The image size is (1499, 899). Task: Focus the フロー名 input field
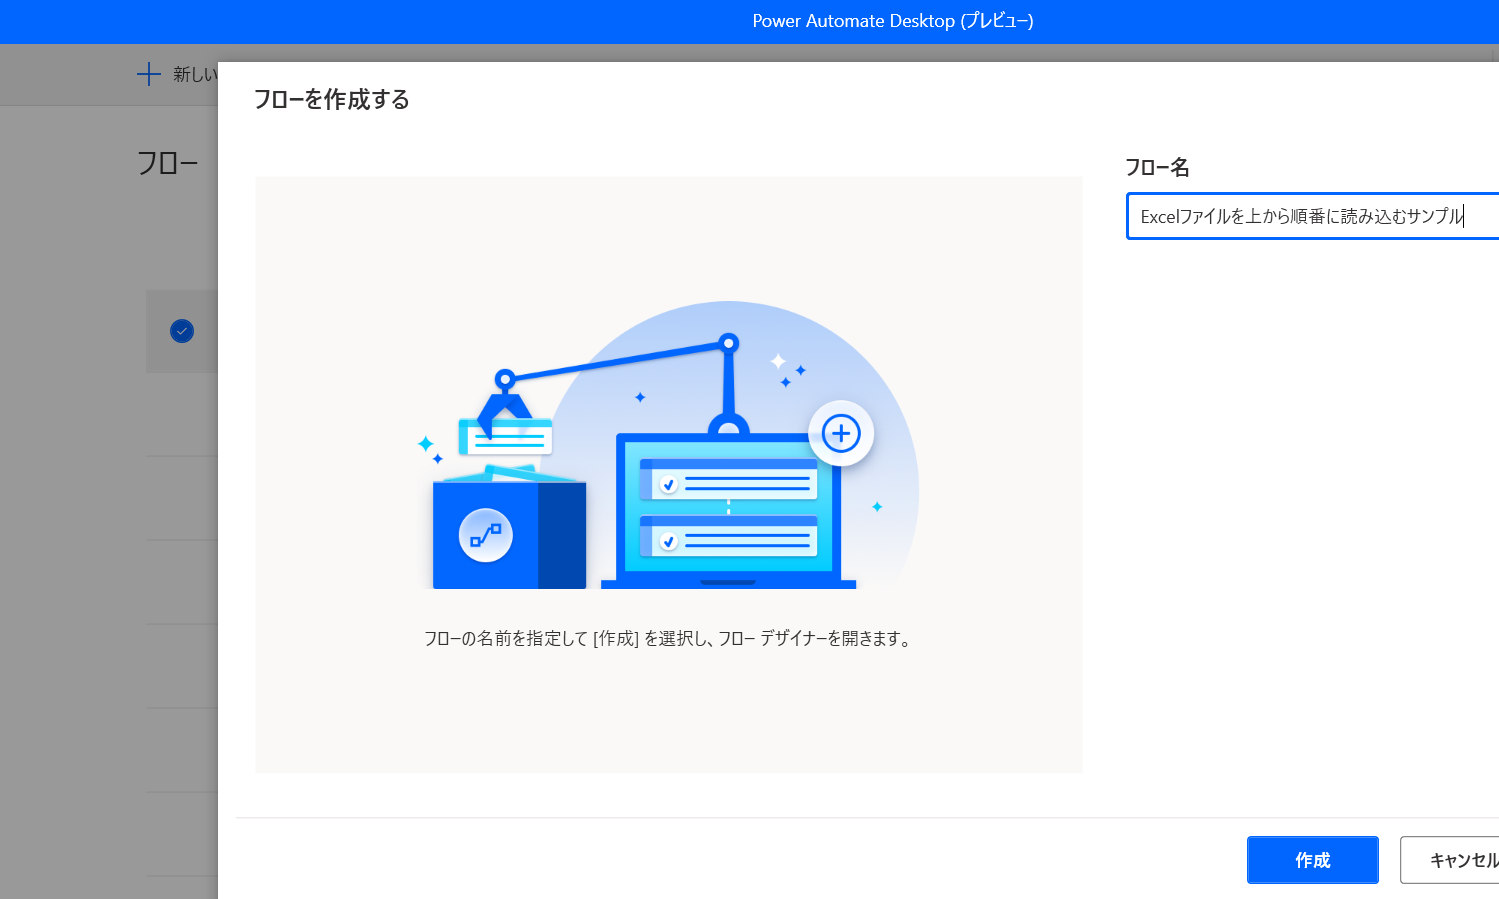pos(1313,216)
